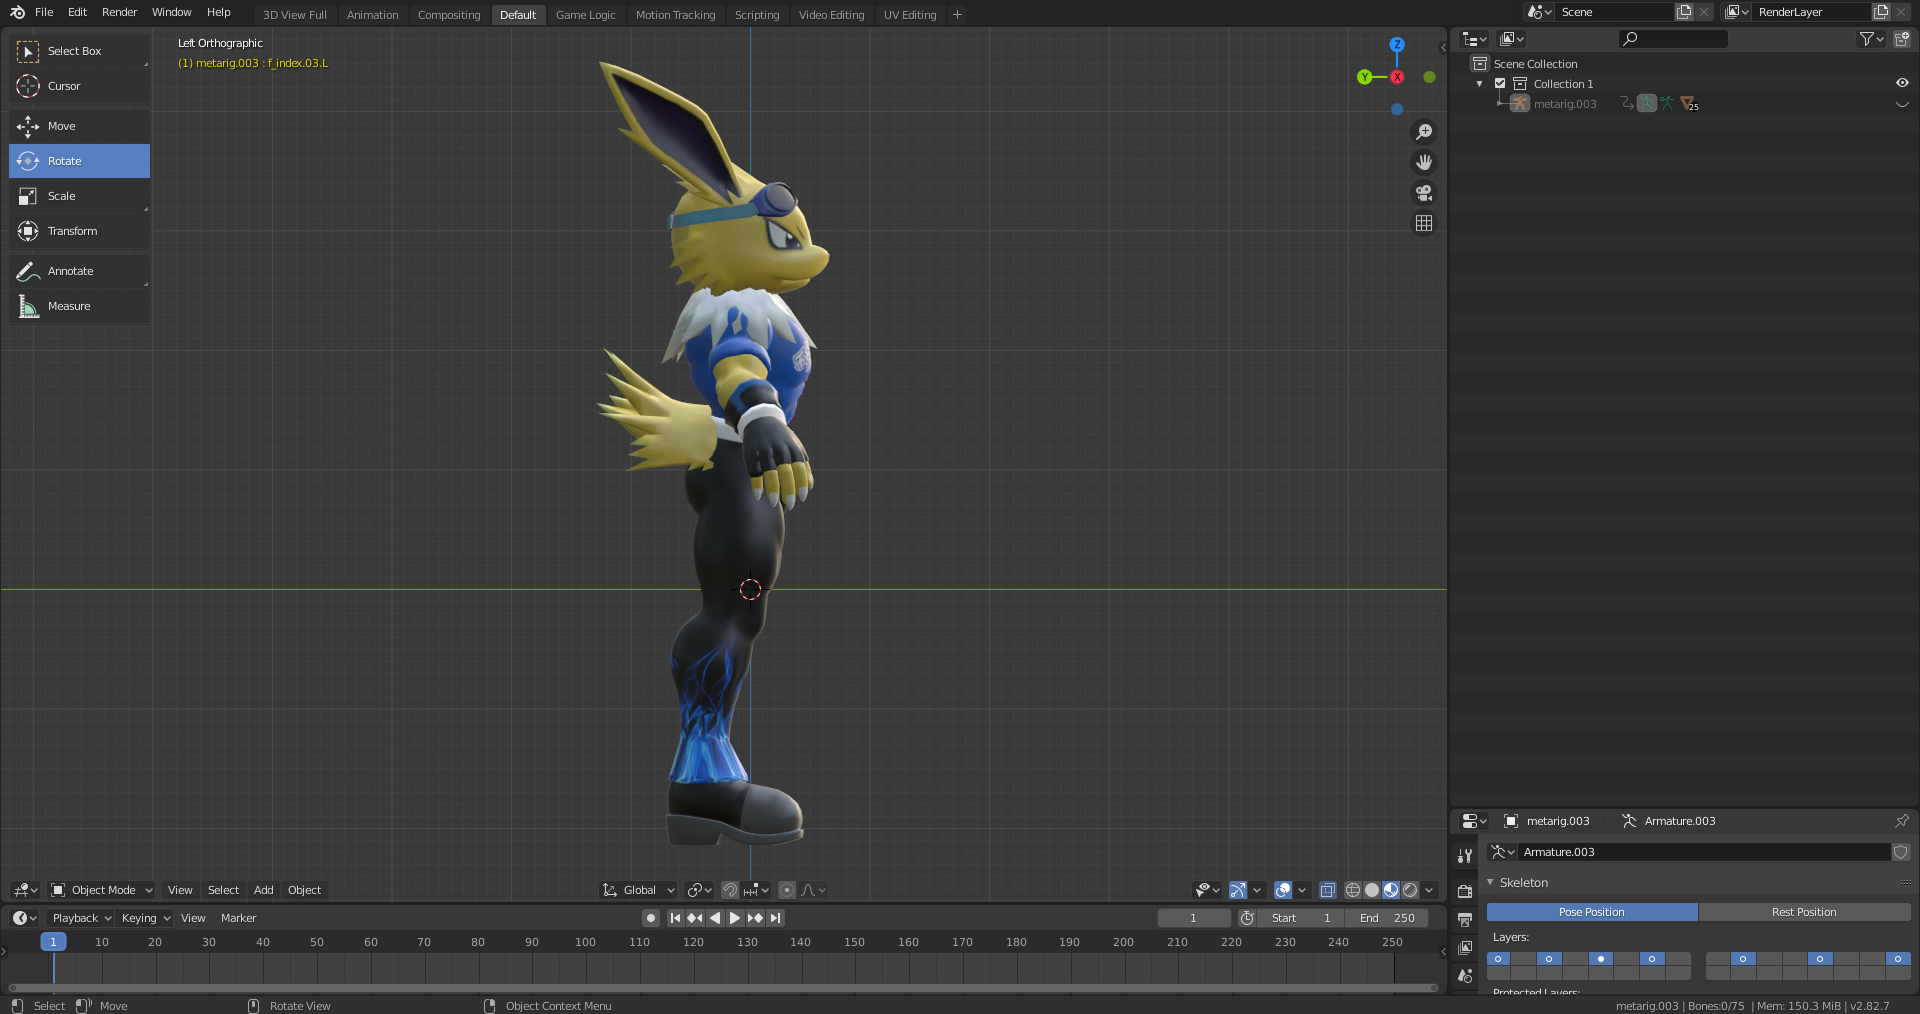Viewport: 1920px width, 1014px height.
Task: Activate the Cursor tool
Action: (79, 86)
